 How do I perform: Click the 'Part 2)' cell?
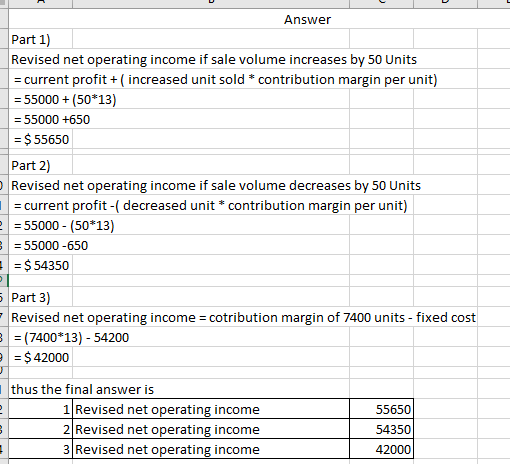[x=41, y=165]
